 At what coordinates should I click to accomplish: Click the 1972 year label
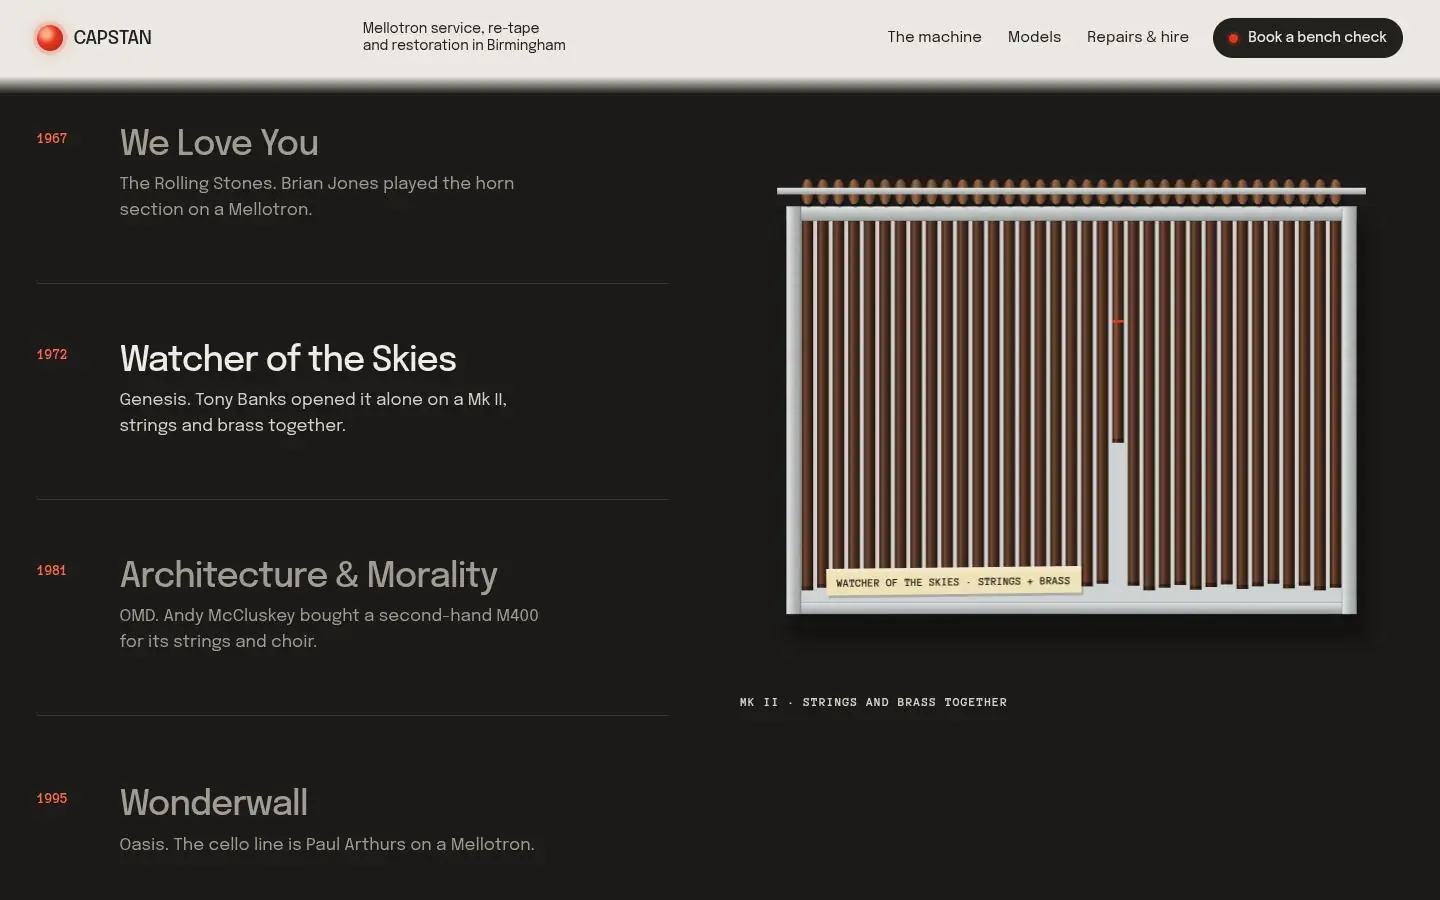click(x=52, y=354)
